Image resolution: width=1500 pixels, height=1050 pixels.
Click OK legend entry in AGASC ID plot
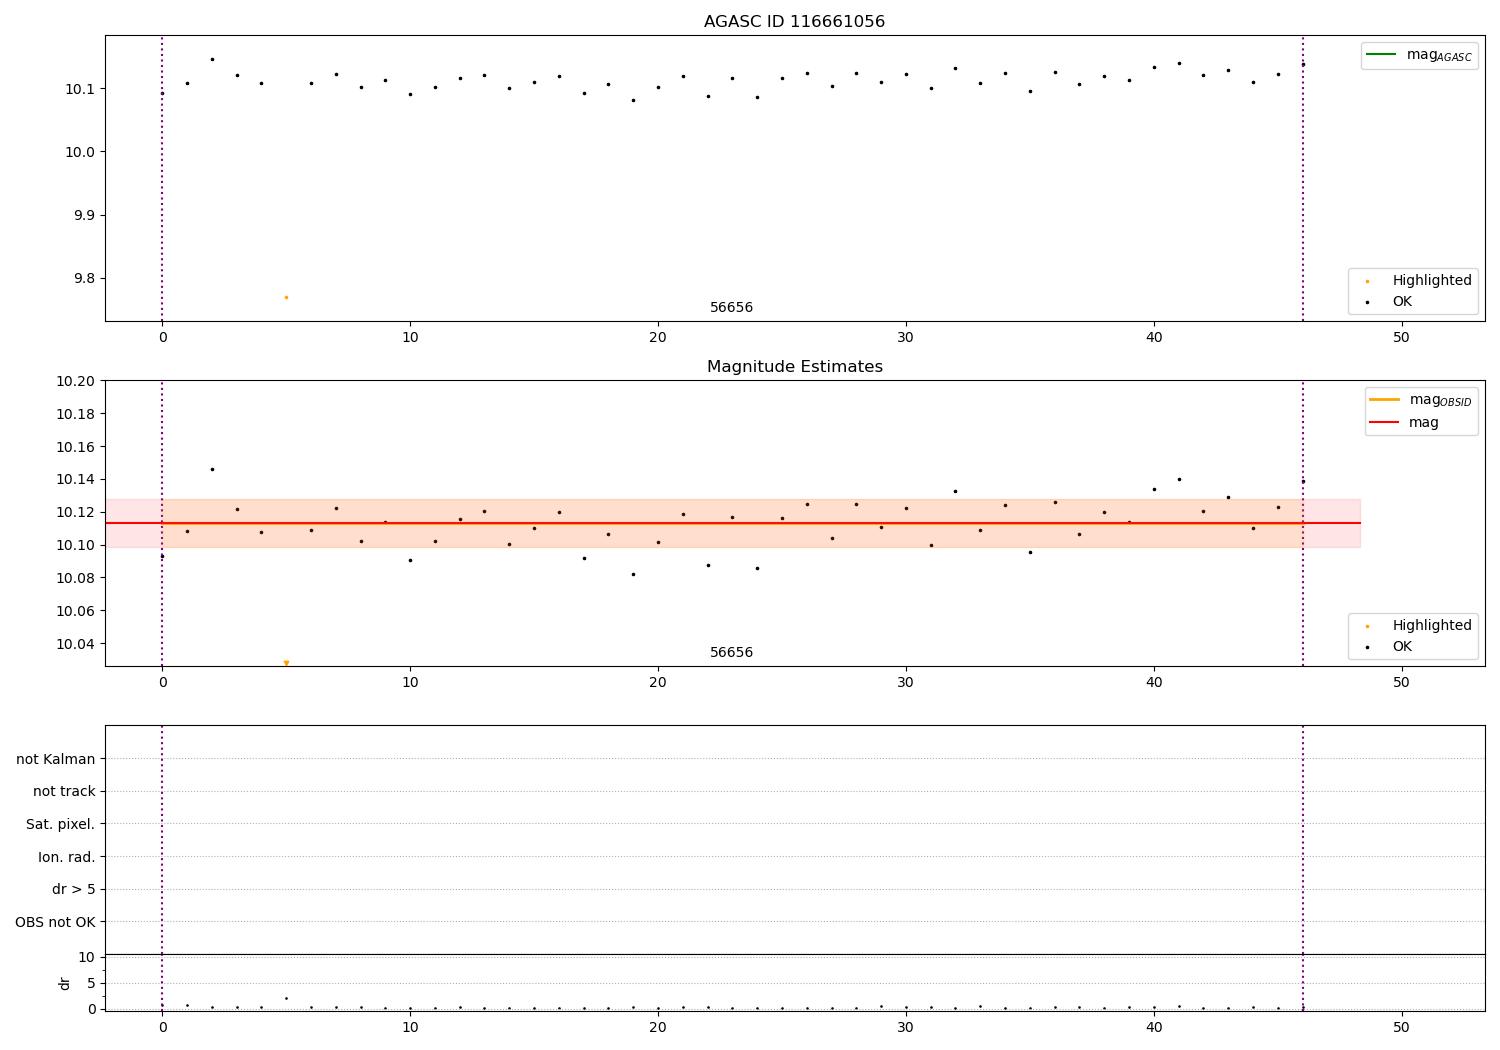tap(1390, 301)
